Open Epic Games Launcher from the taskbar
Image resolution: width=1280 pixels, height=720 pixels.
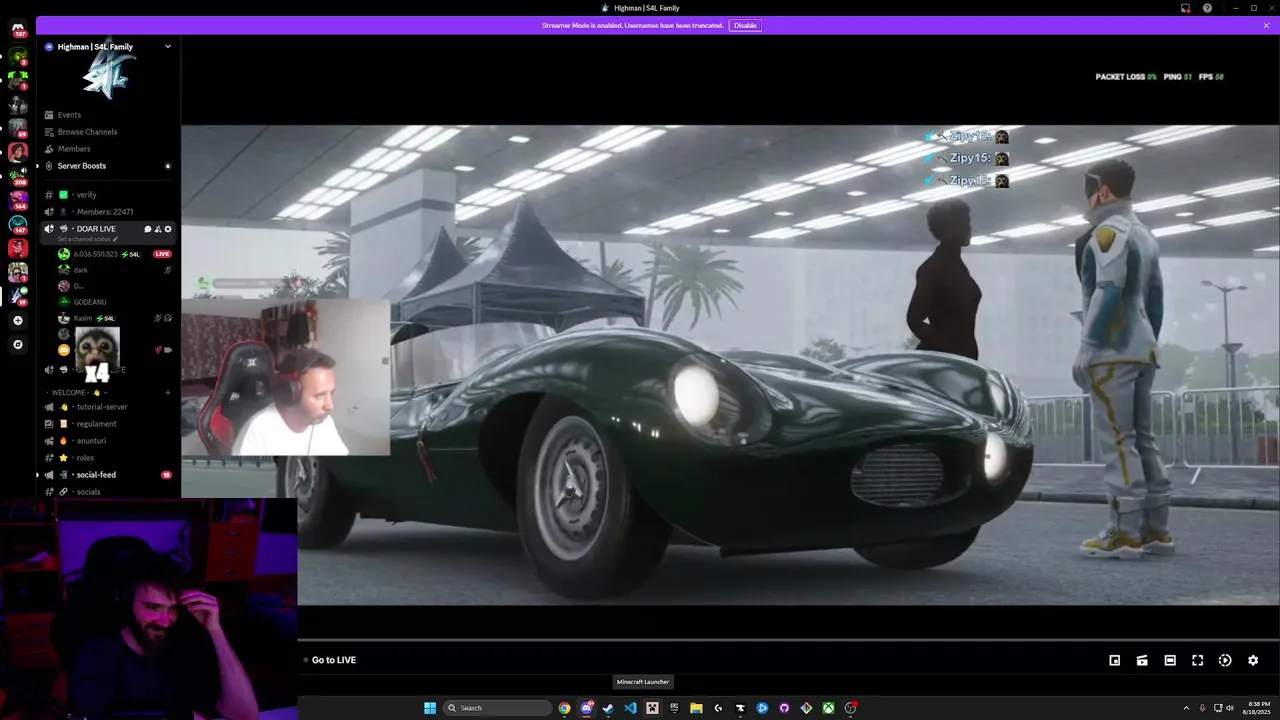pyautogui.click(x=674, y=708)
